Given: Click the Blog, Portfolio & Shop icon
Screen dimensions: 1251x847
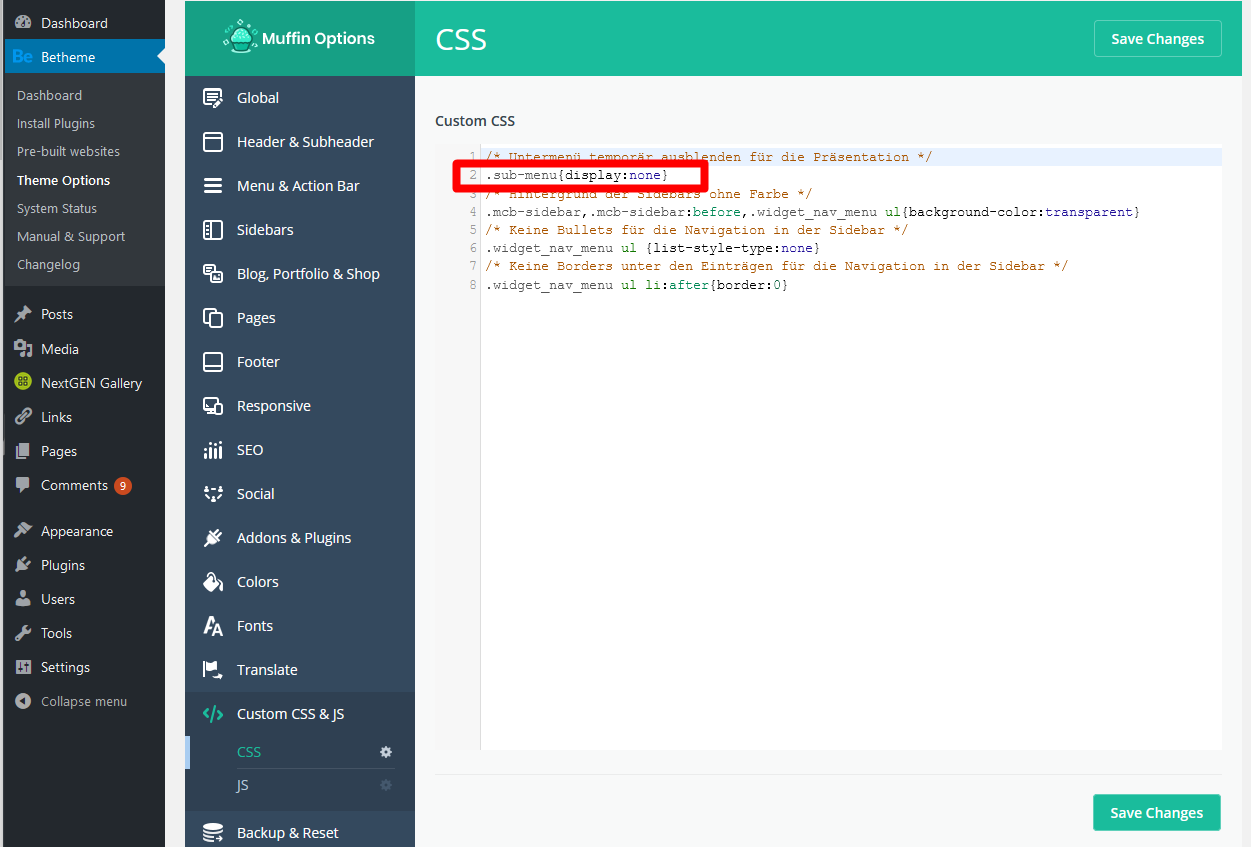Looking at the screenshot, I should pyautogui.click(x=213, y=274).
